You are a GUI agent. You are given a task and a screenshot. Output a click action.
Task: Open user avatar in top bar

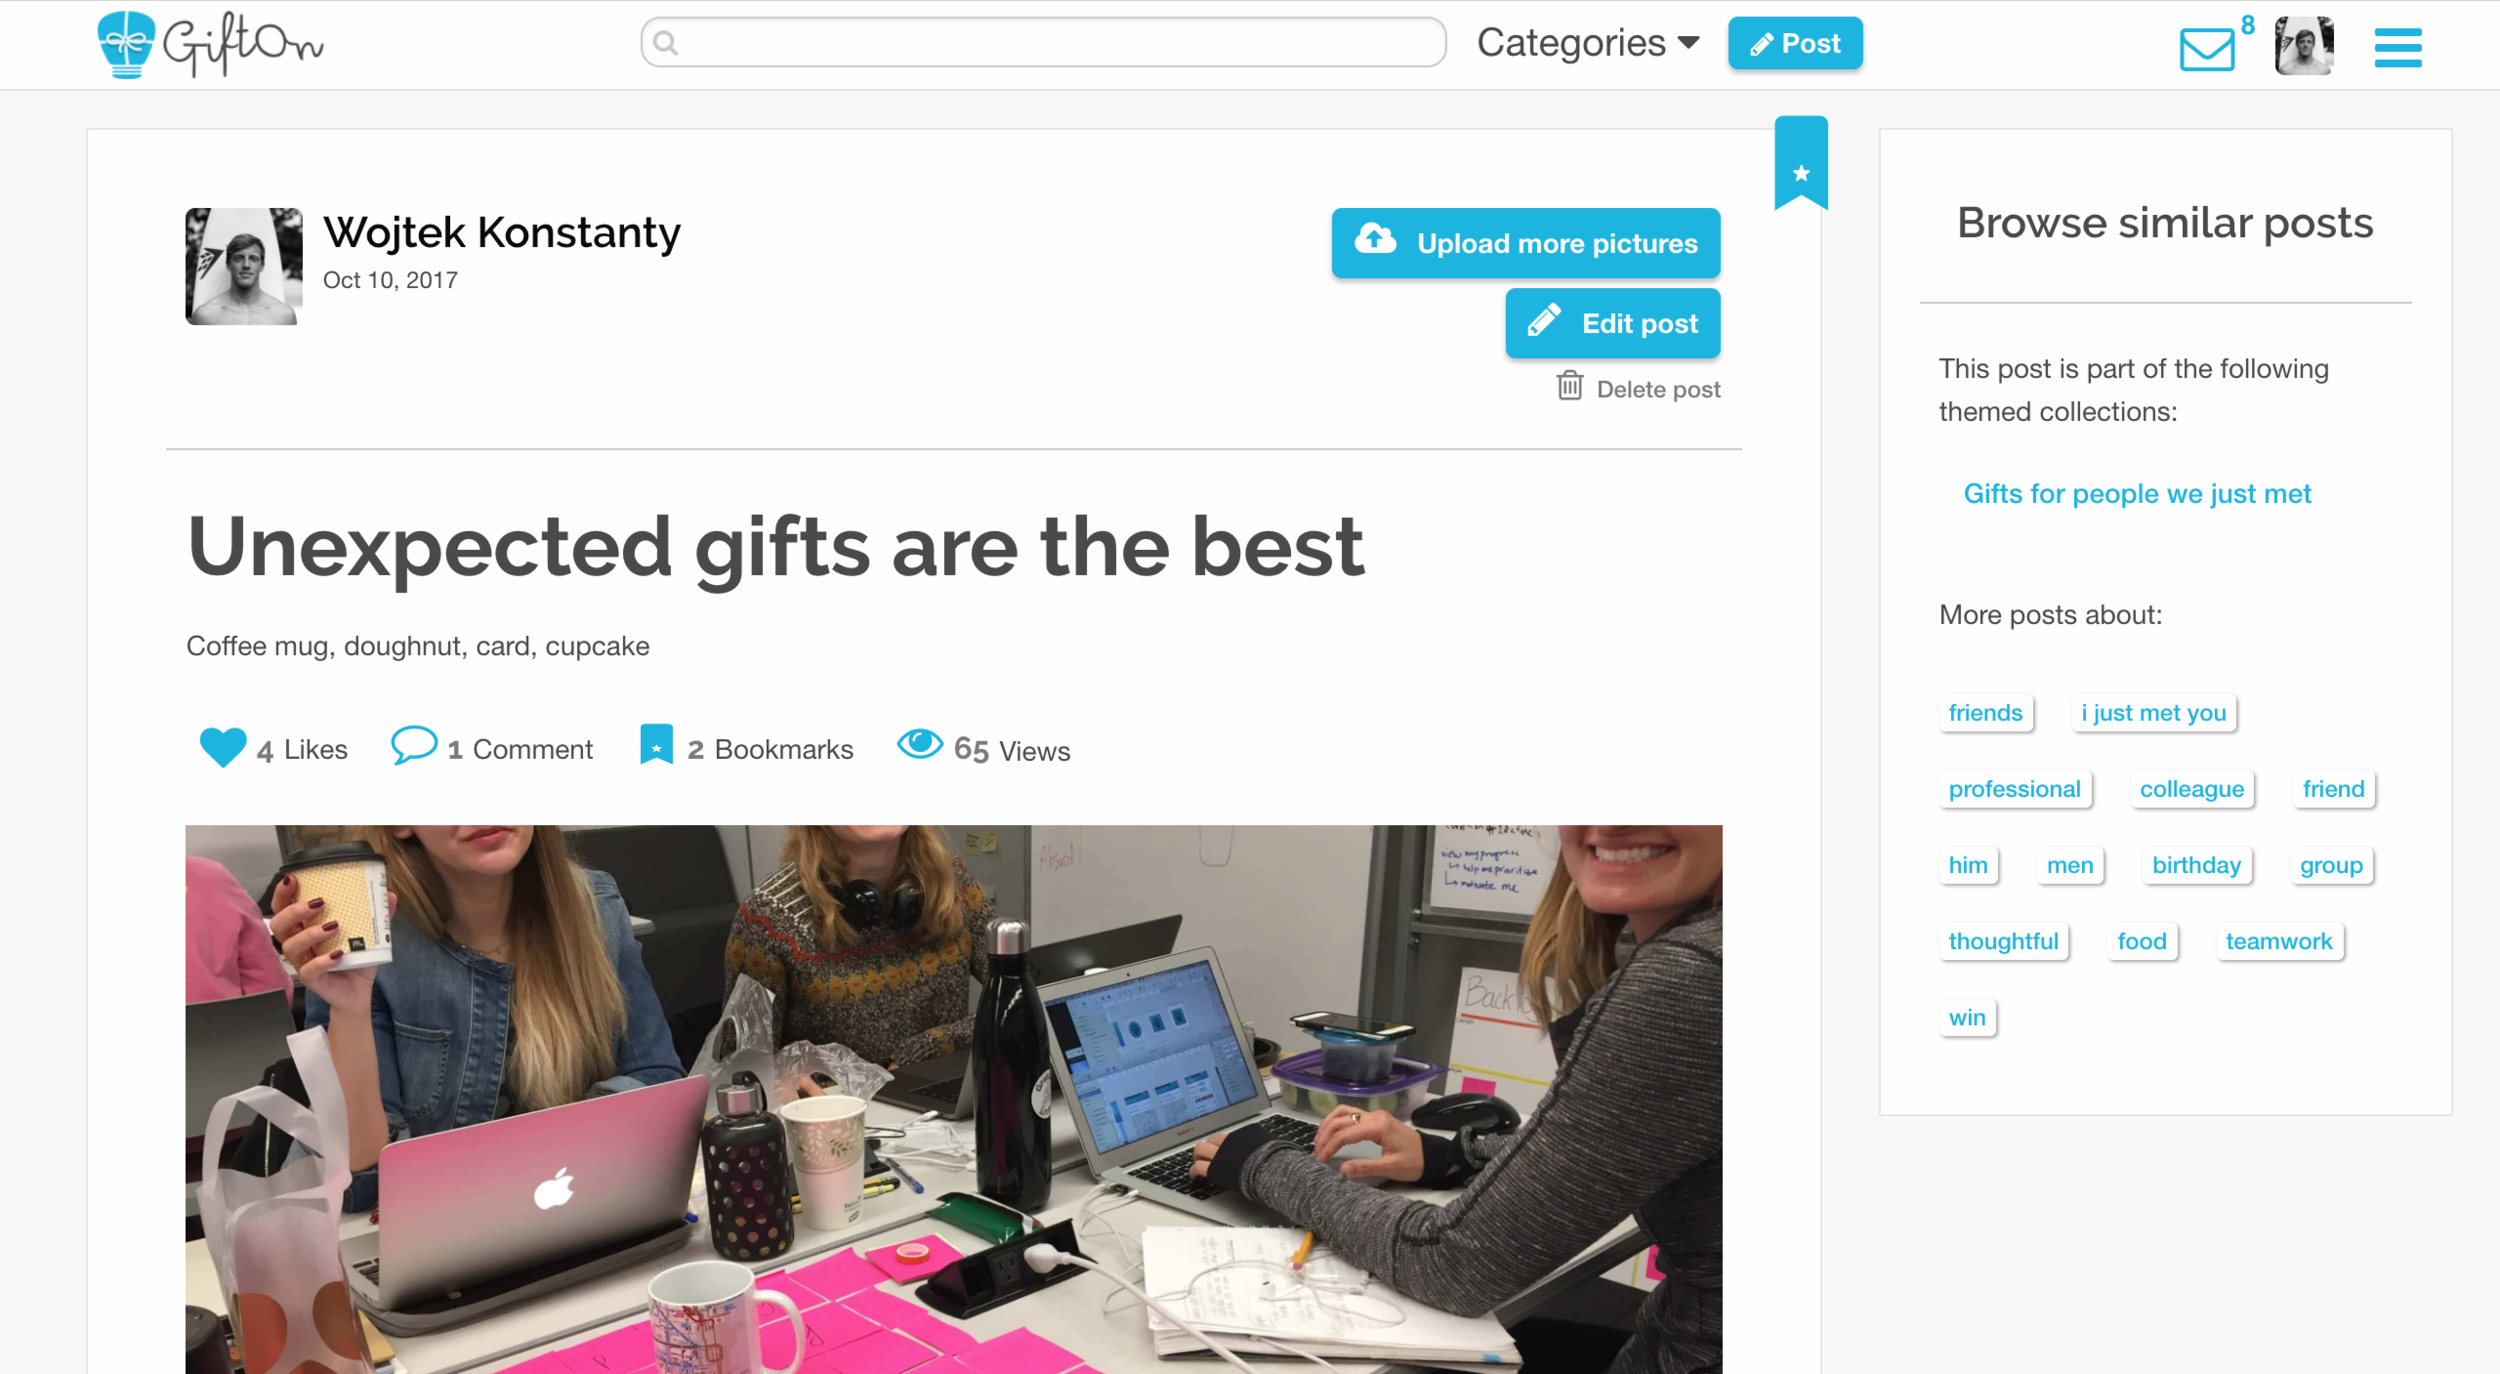(2304, 45)
